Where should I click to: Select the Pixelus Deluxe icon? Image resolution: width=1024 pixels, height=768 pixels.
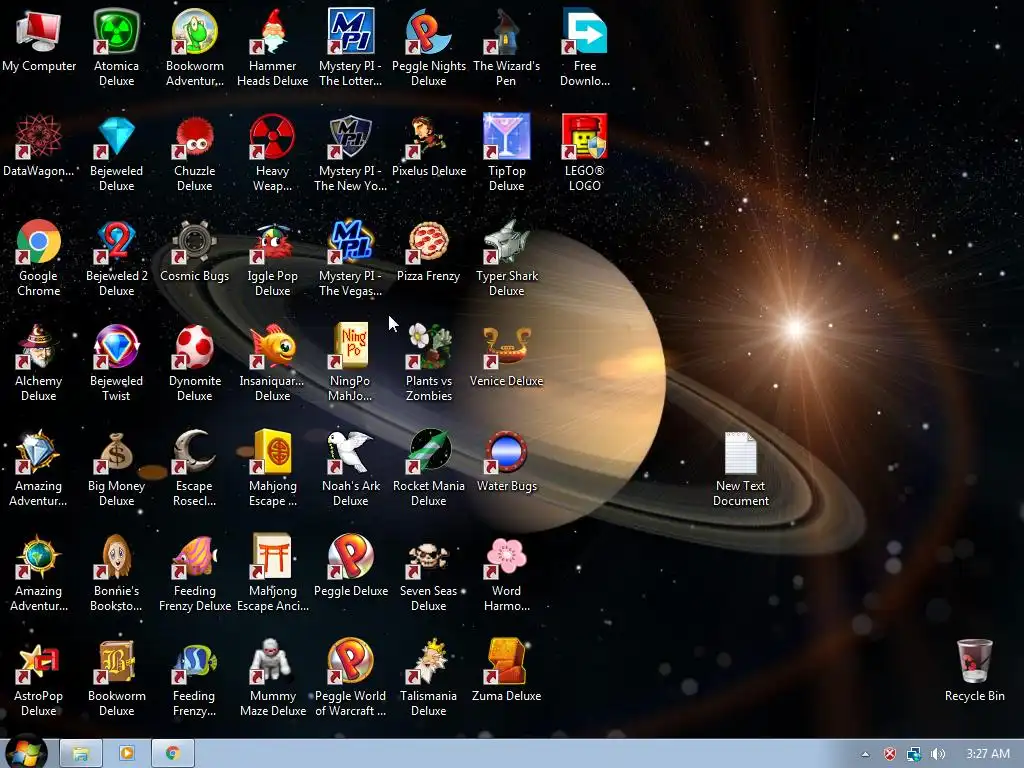pyautogui.click(x=428, y=137)
